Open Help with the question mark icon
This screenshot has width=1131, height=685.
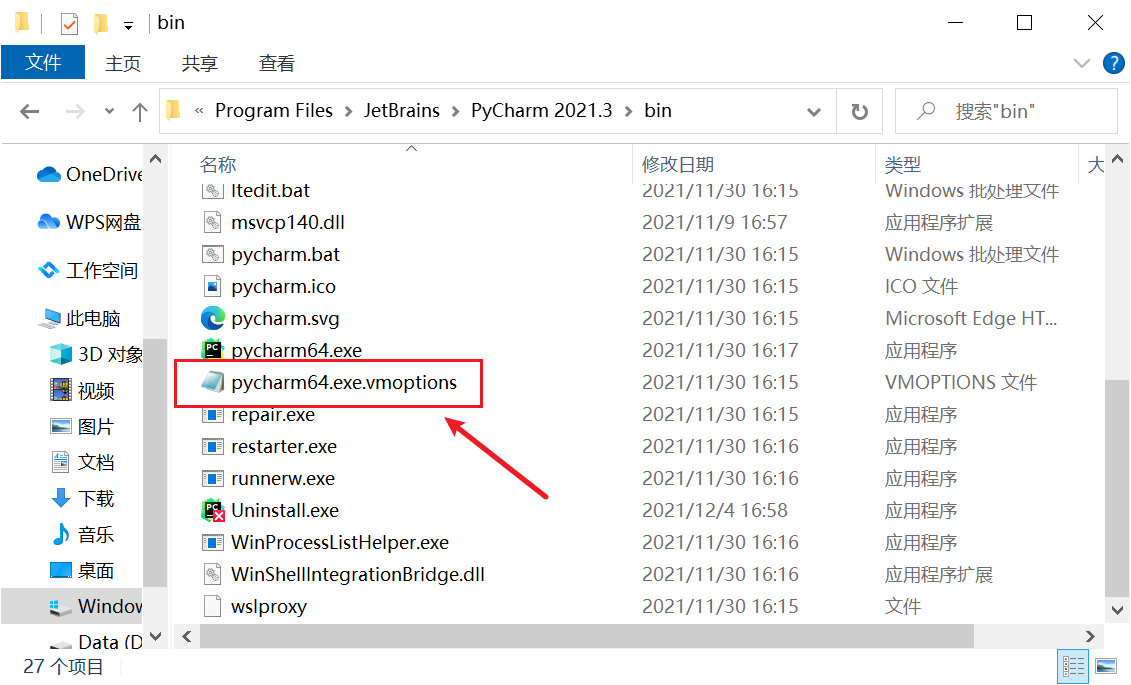pos(1114,63)
